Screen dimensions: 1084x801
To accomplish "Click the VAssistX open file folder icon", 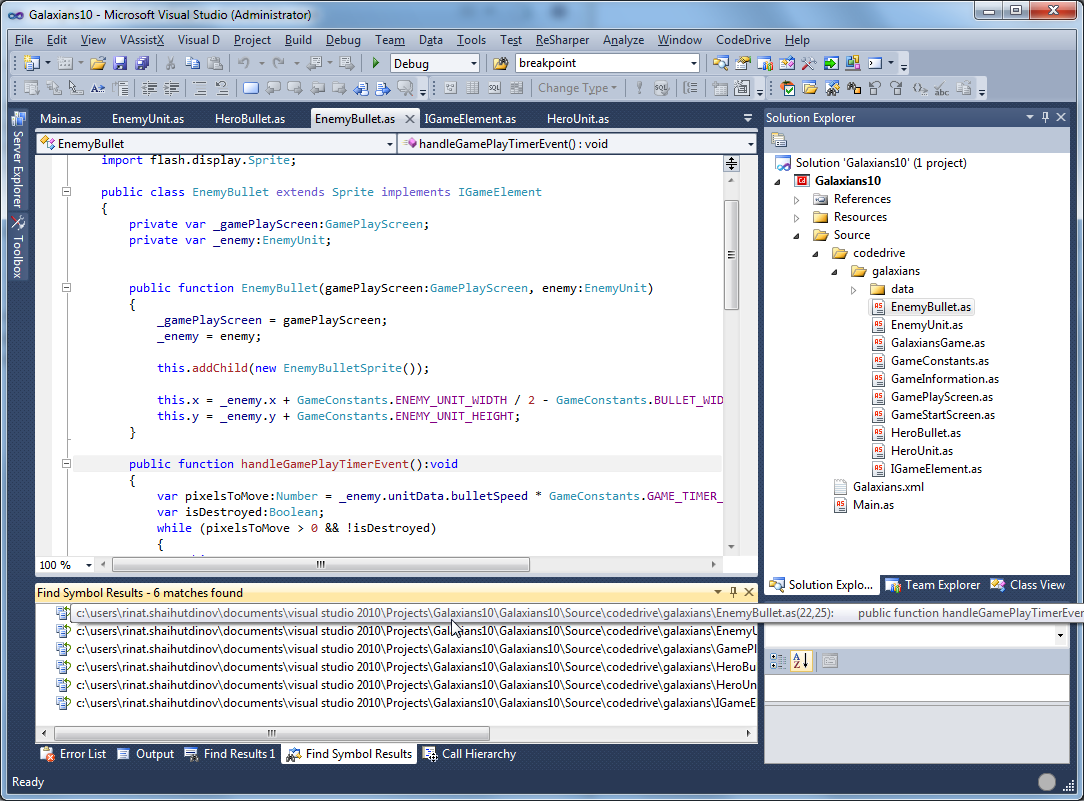I will (x=810, y=88).
